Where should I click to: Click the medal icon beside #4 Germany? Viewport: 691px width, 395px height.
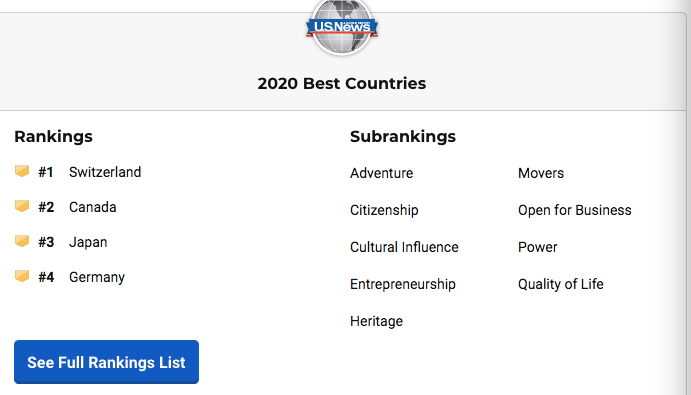(x=22, y=276)
